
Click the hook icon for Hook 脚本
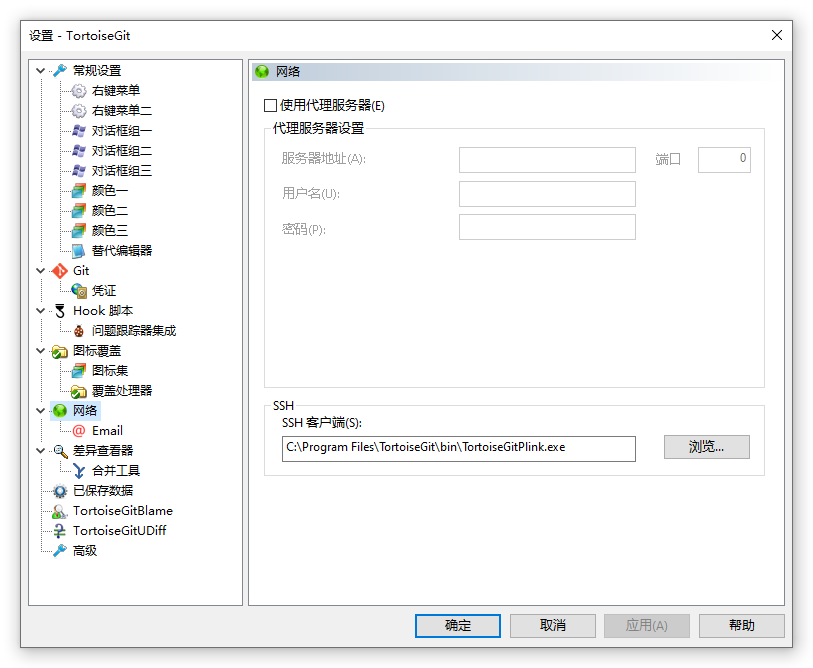60,311
